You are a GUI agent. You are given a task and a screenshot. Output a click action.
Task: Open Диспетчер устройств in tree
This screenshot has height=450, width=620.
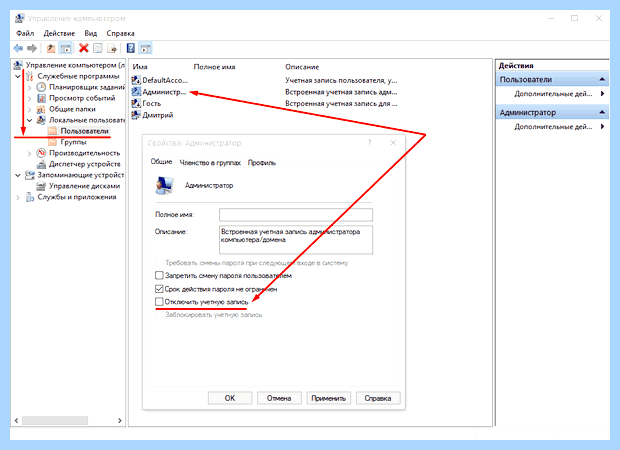[85, 164]
